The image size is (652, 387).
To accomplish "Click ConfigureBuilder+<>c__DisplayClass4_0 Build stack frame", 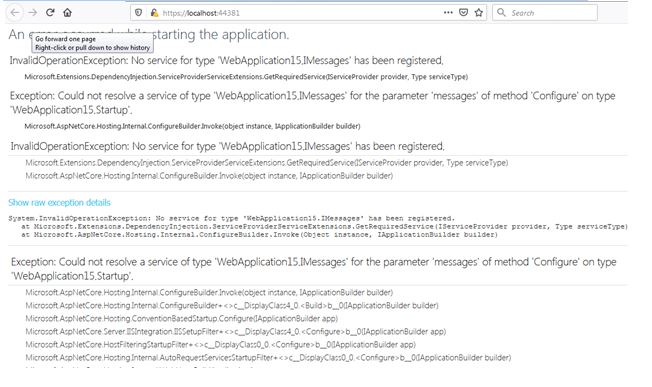I will [232, 306].
